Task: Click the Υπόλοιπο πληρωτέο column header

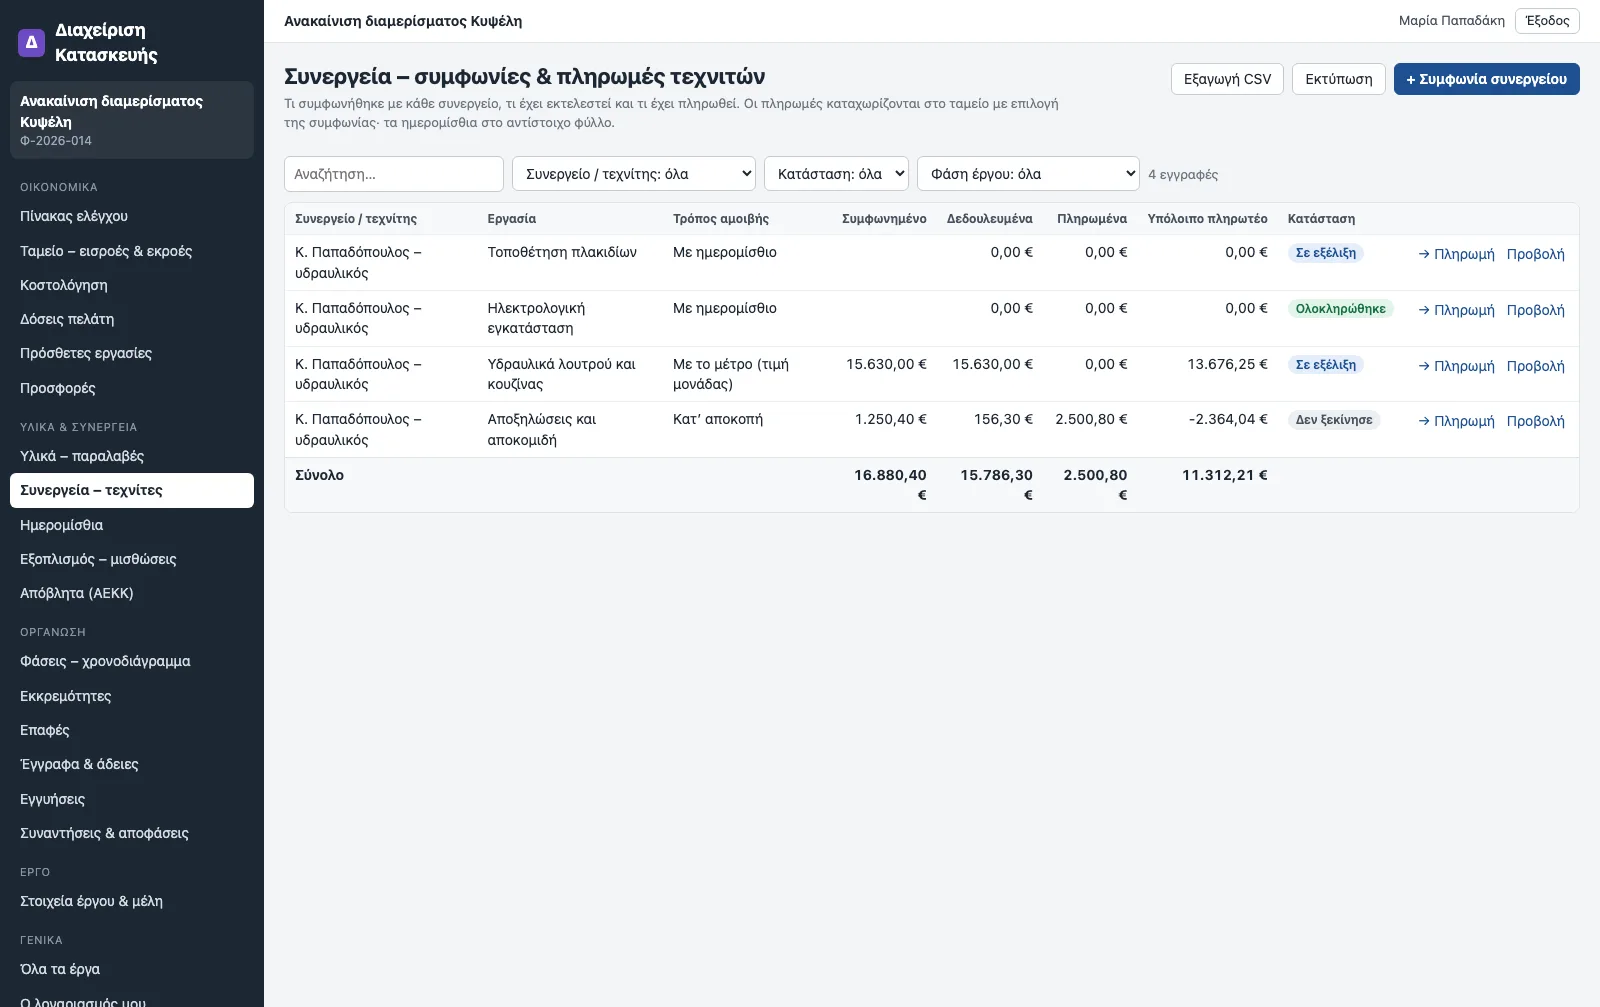Action: [1207, 219]
